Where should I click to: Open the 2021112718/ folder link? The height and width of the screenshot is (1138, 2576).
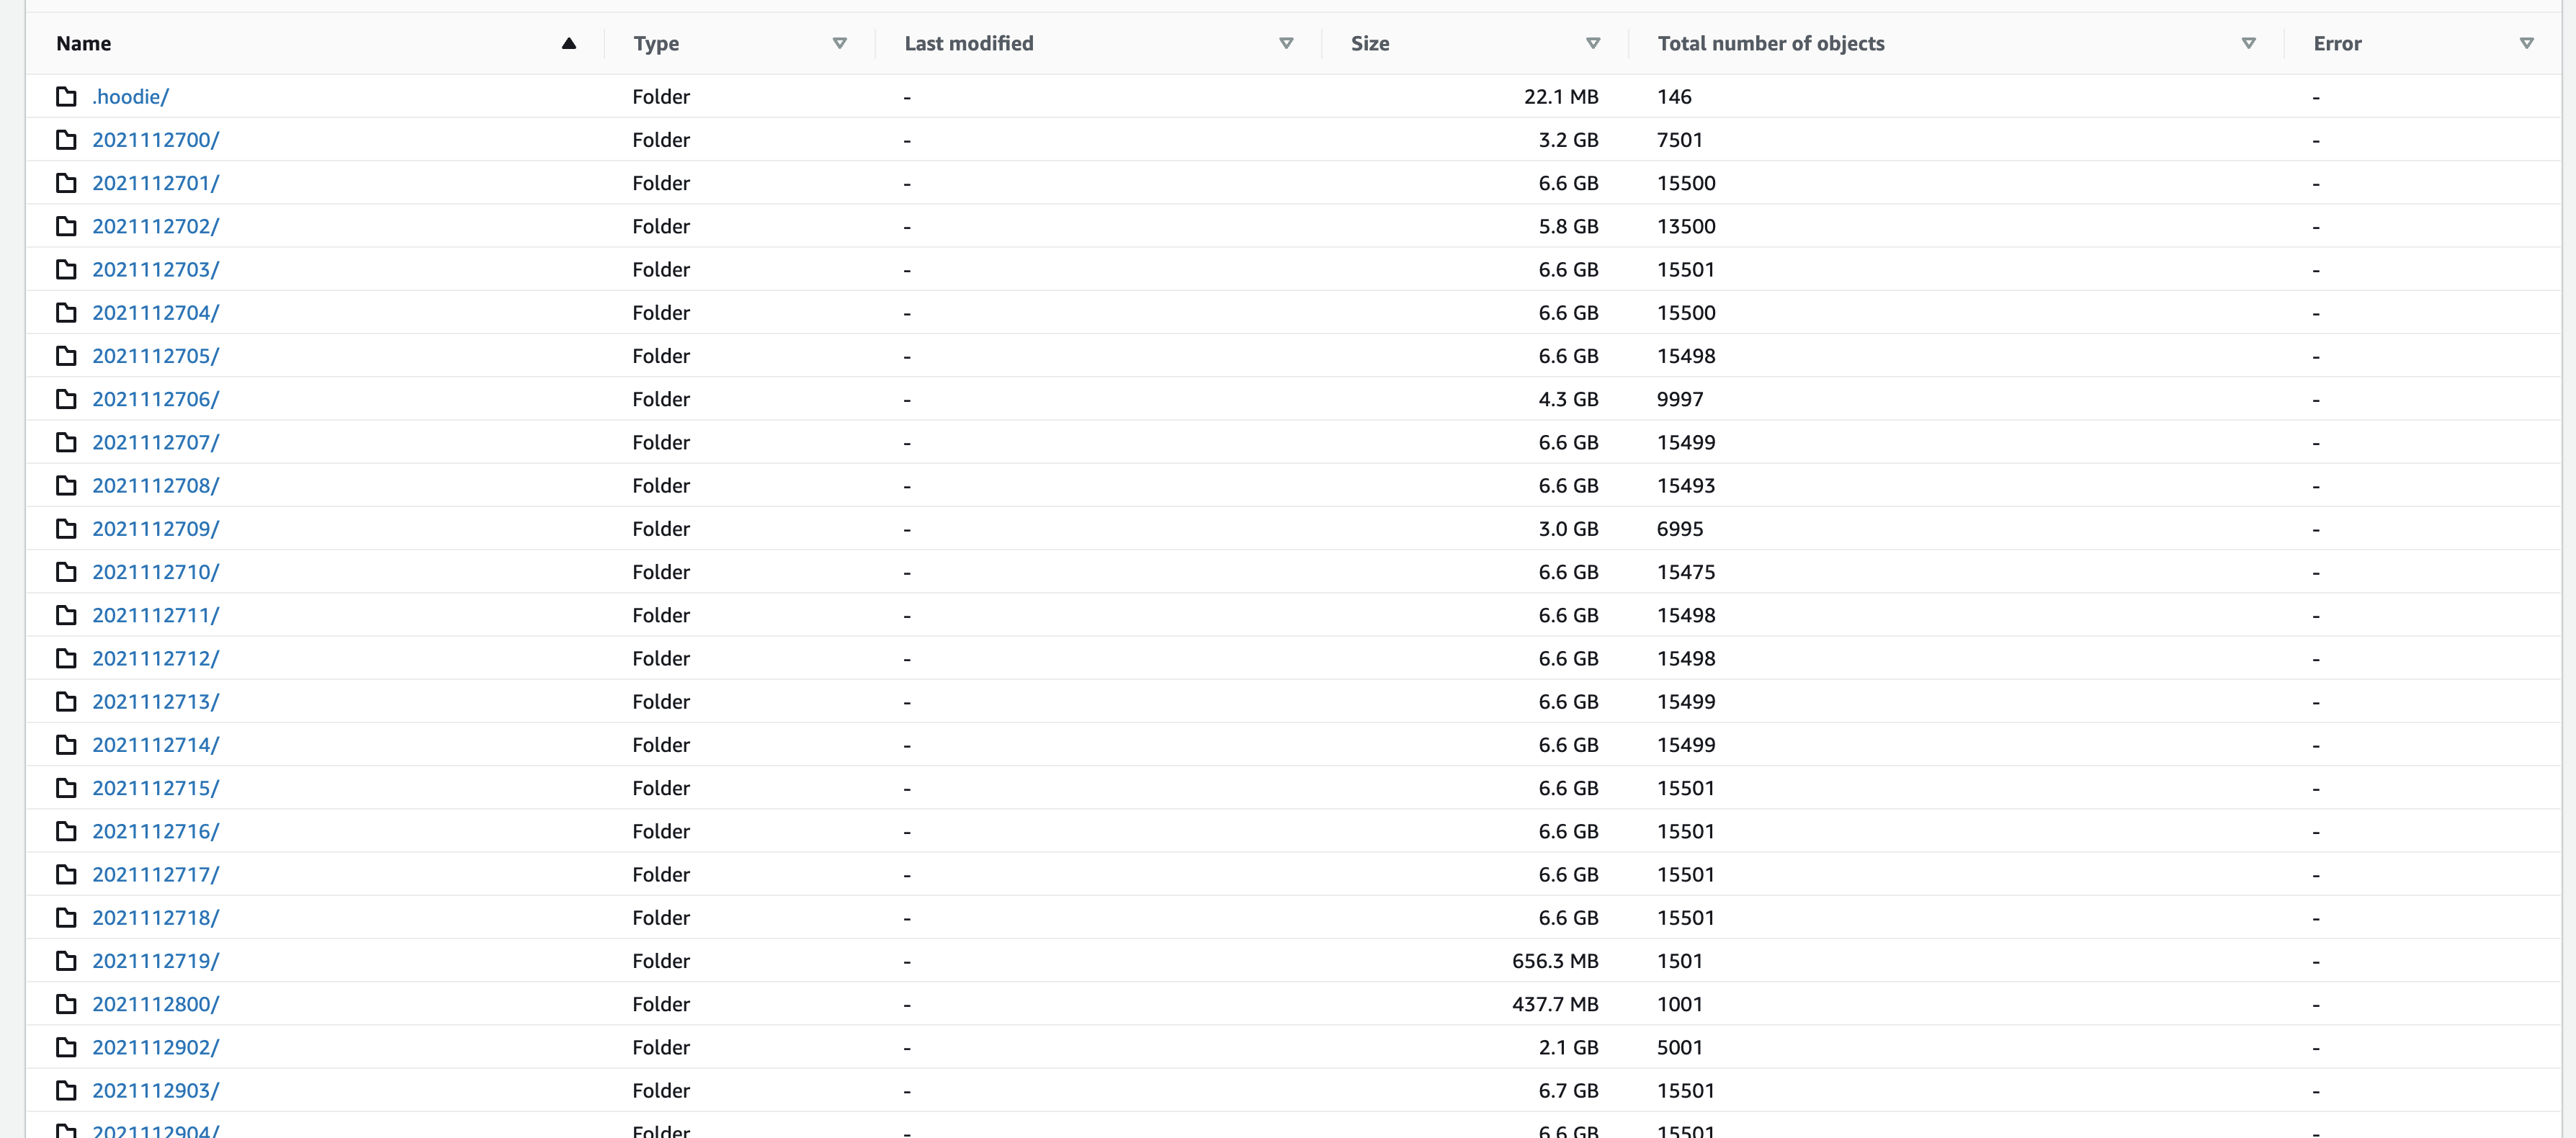point(155,918)
